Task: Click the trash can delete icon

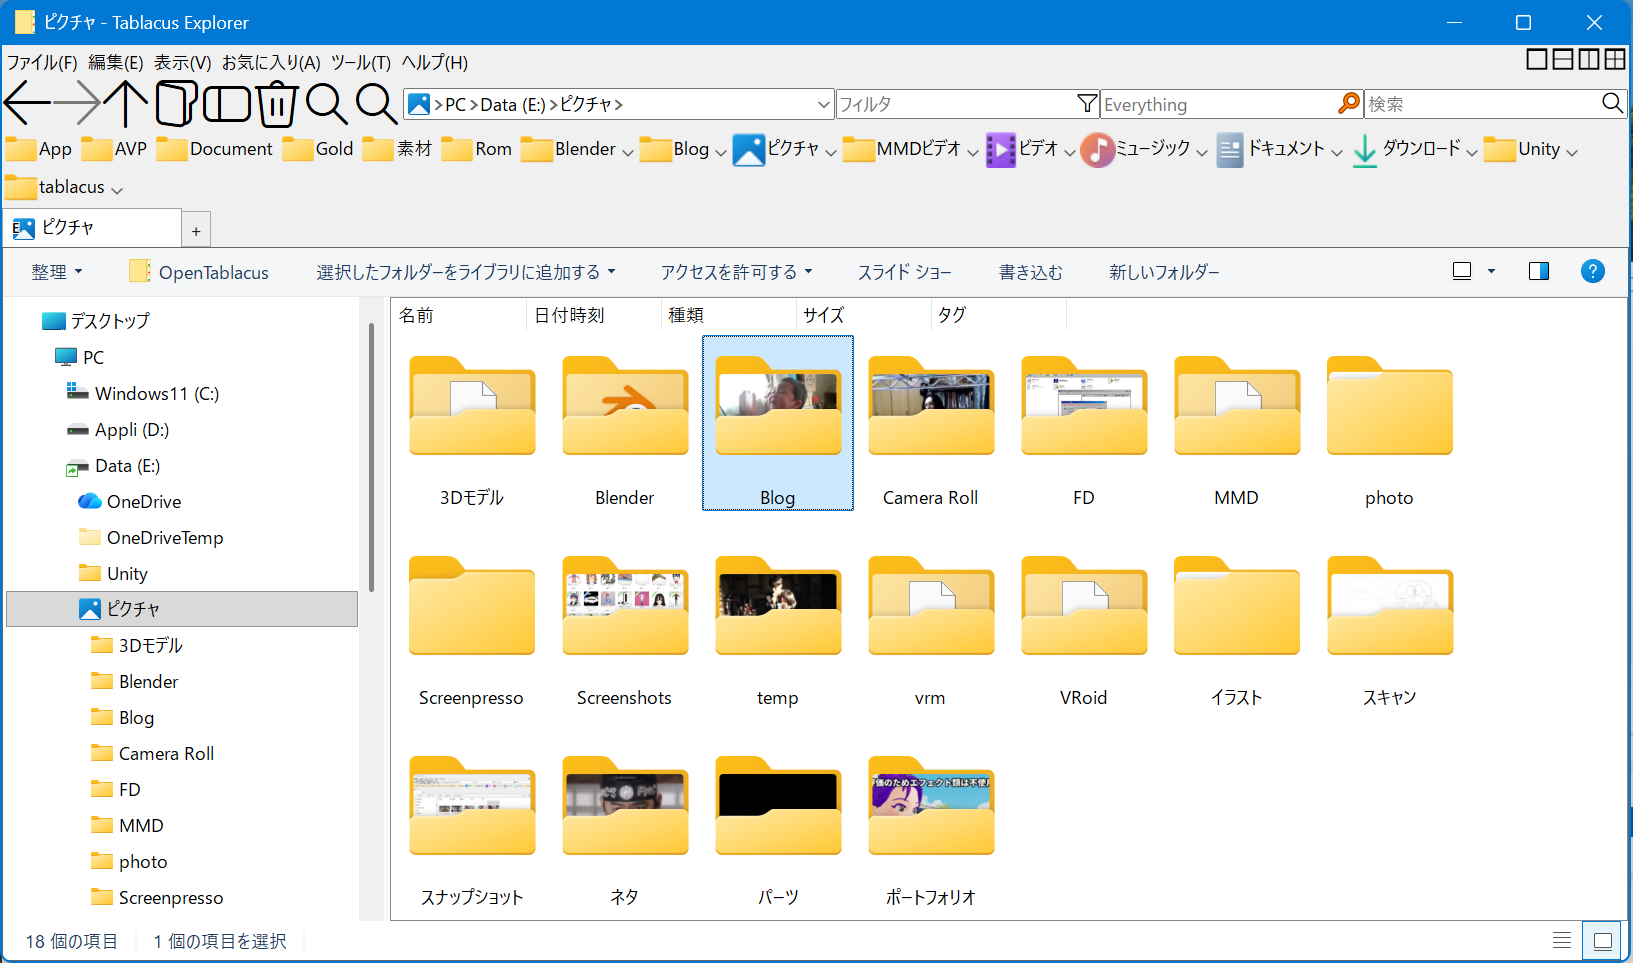Action: [277, 104]
